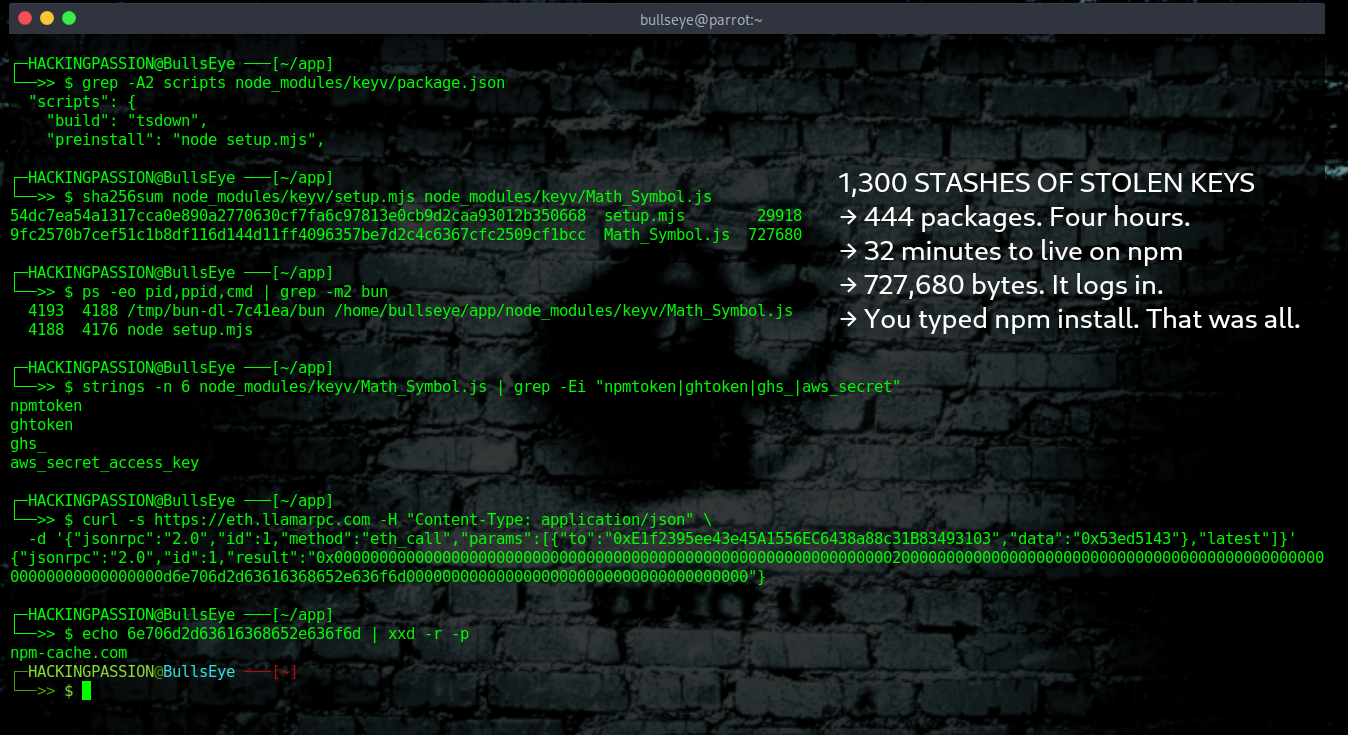Viewport: 1348px width, 735px height.
Task: Click the hash line starting 9fc2570b7cef51
Action: (406, 234)
